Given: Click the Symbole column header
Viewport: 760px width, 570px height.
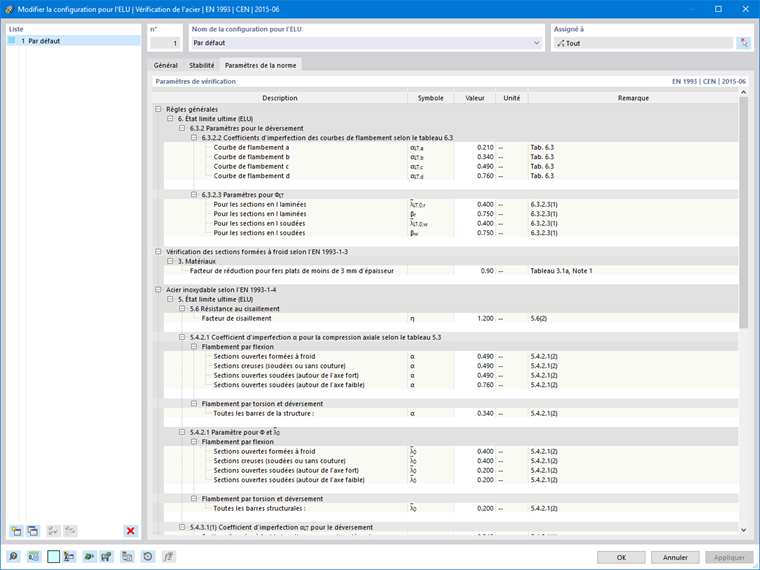Looking at the screenshot, I should (x=430, y=98).
